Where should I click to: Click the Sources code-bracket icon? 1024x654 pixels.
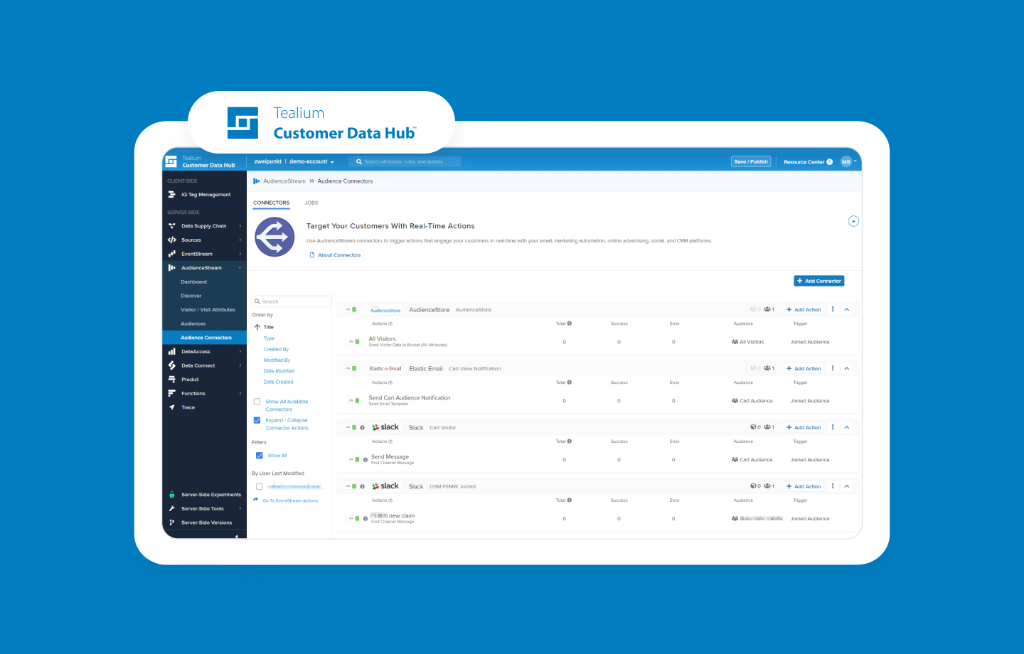pos(172,240)
